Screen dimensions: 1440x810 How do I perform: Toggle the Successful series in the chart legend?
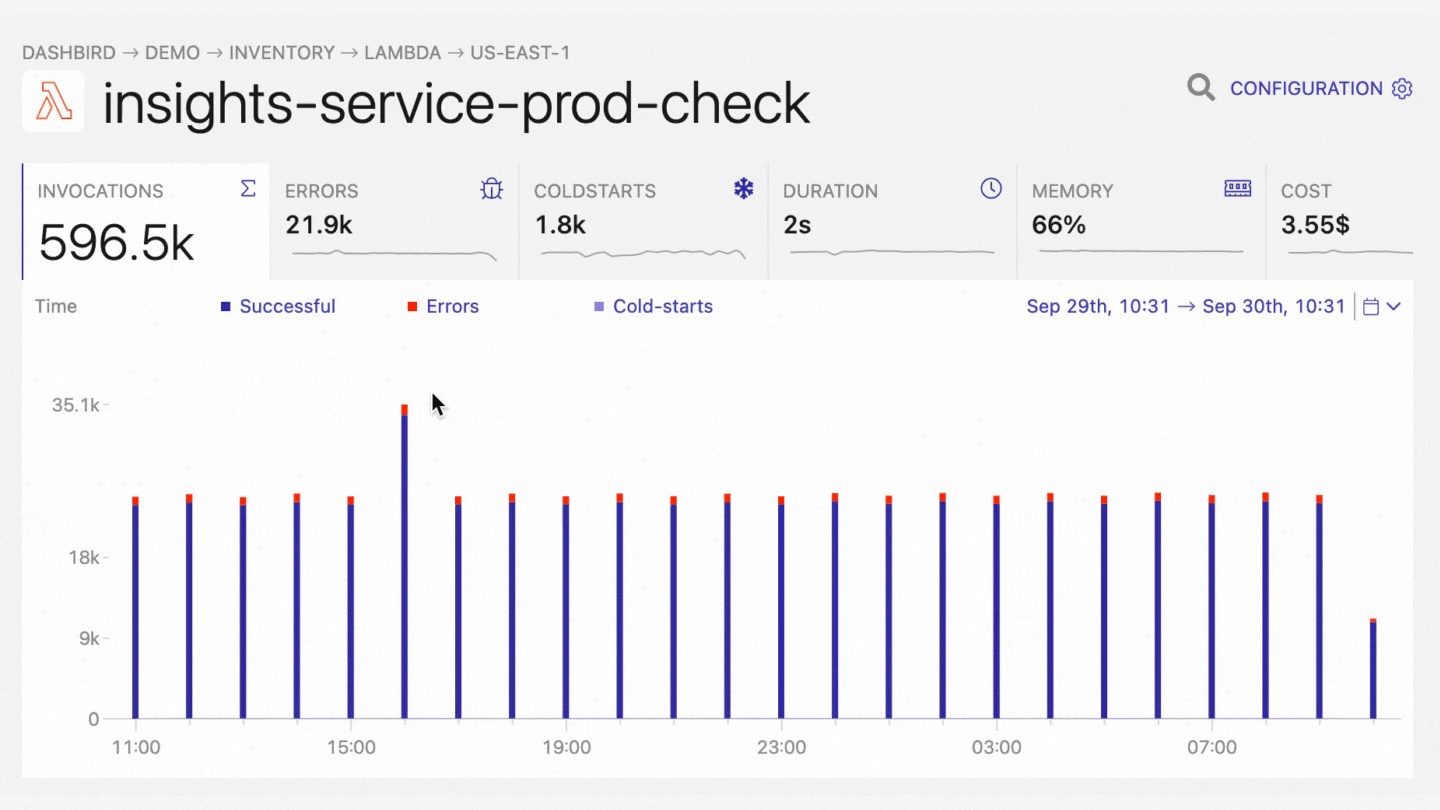pyautogui.click(x=287, y=306)
